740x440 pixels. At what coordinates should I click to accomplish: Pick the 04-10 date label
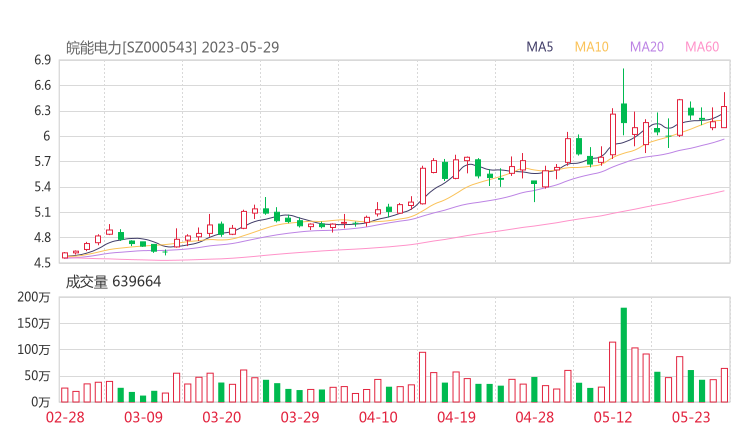[378, 417]
